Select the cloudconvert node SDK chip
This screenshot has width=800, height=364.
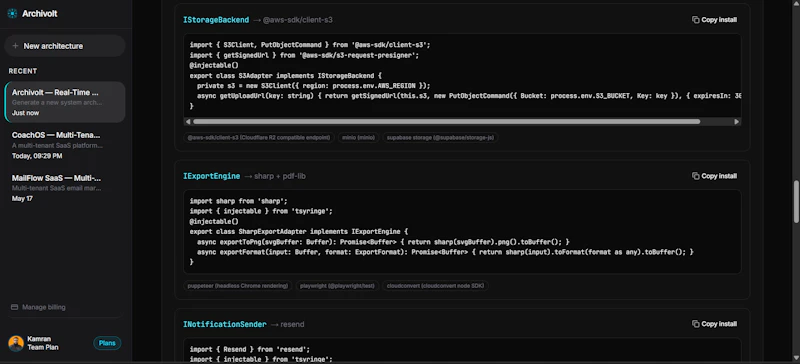click(x=436, y=286)
